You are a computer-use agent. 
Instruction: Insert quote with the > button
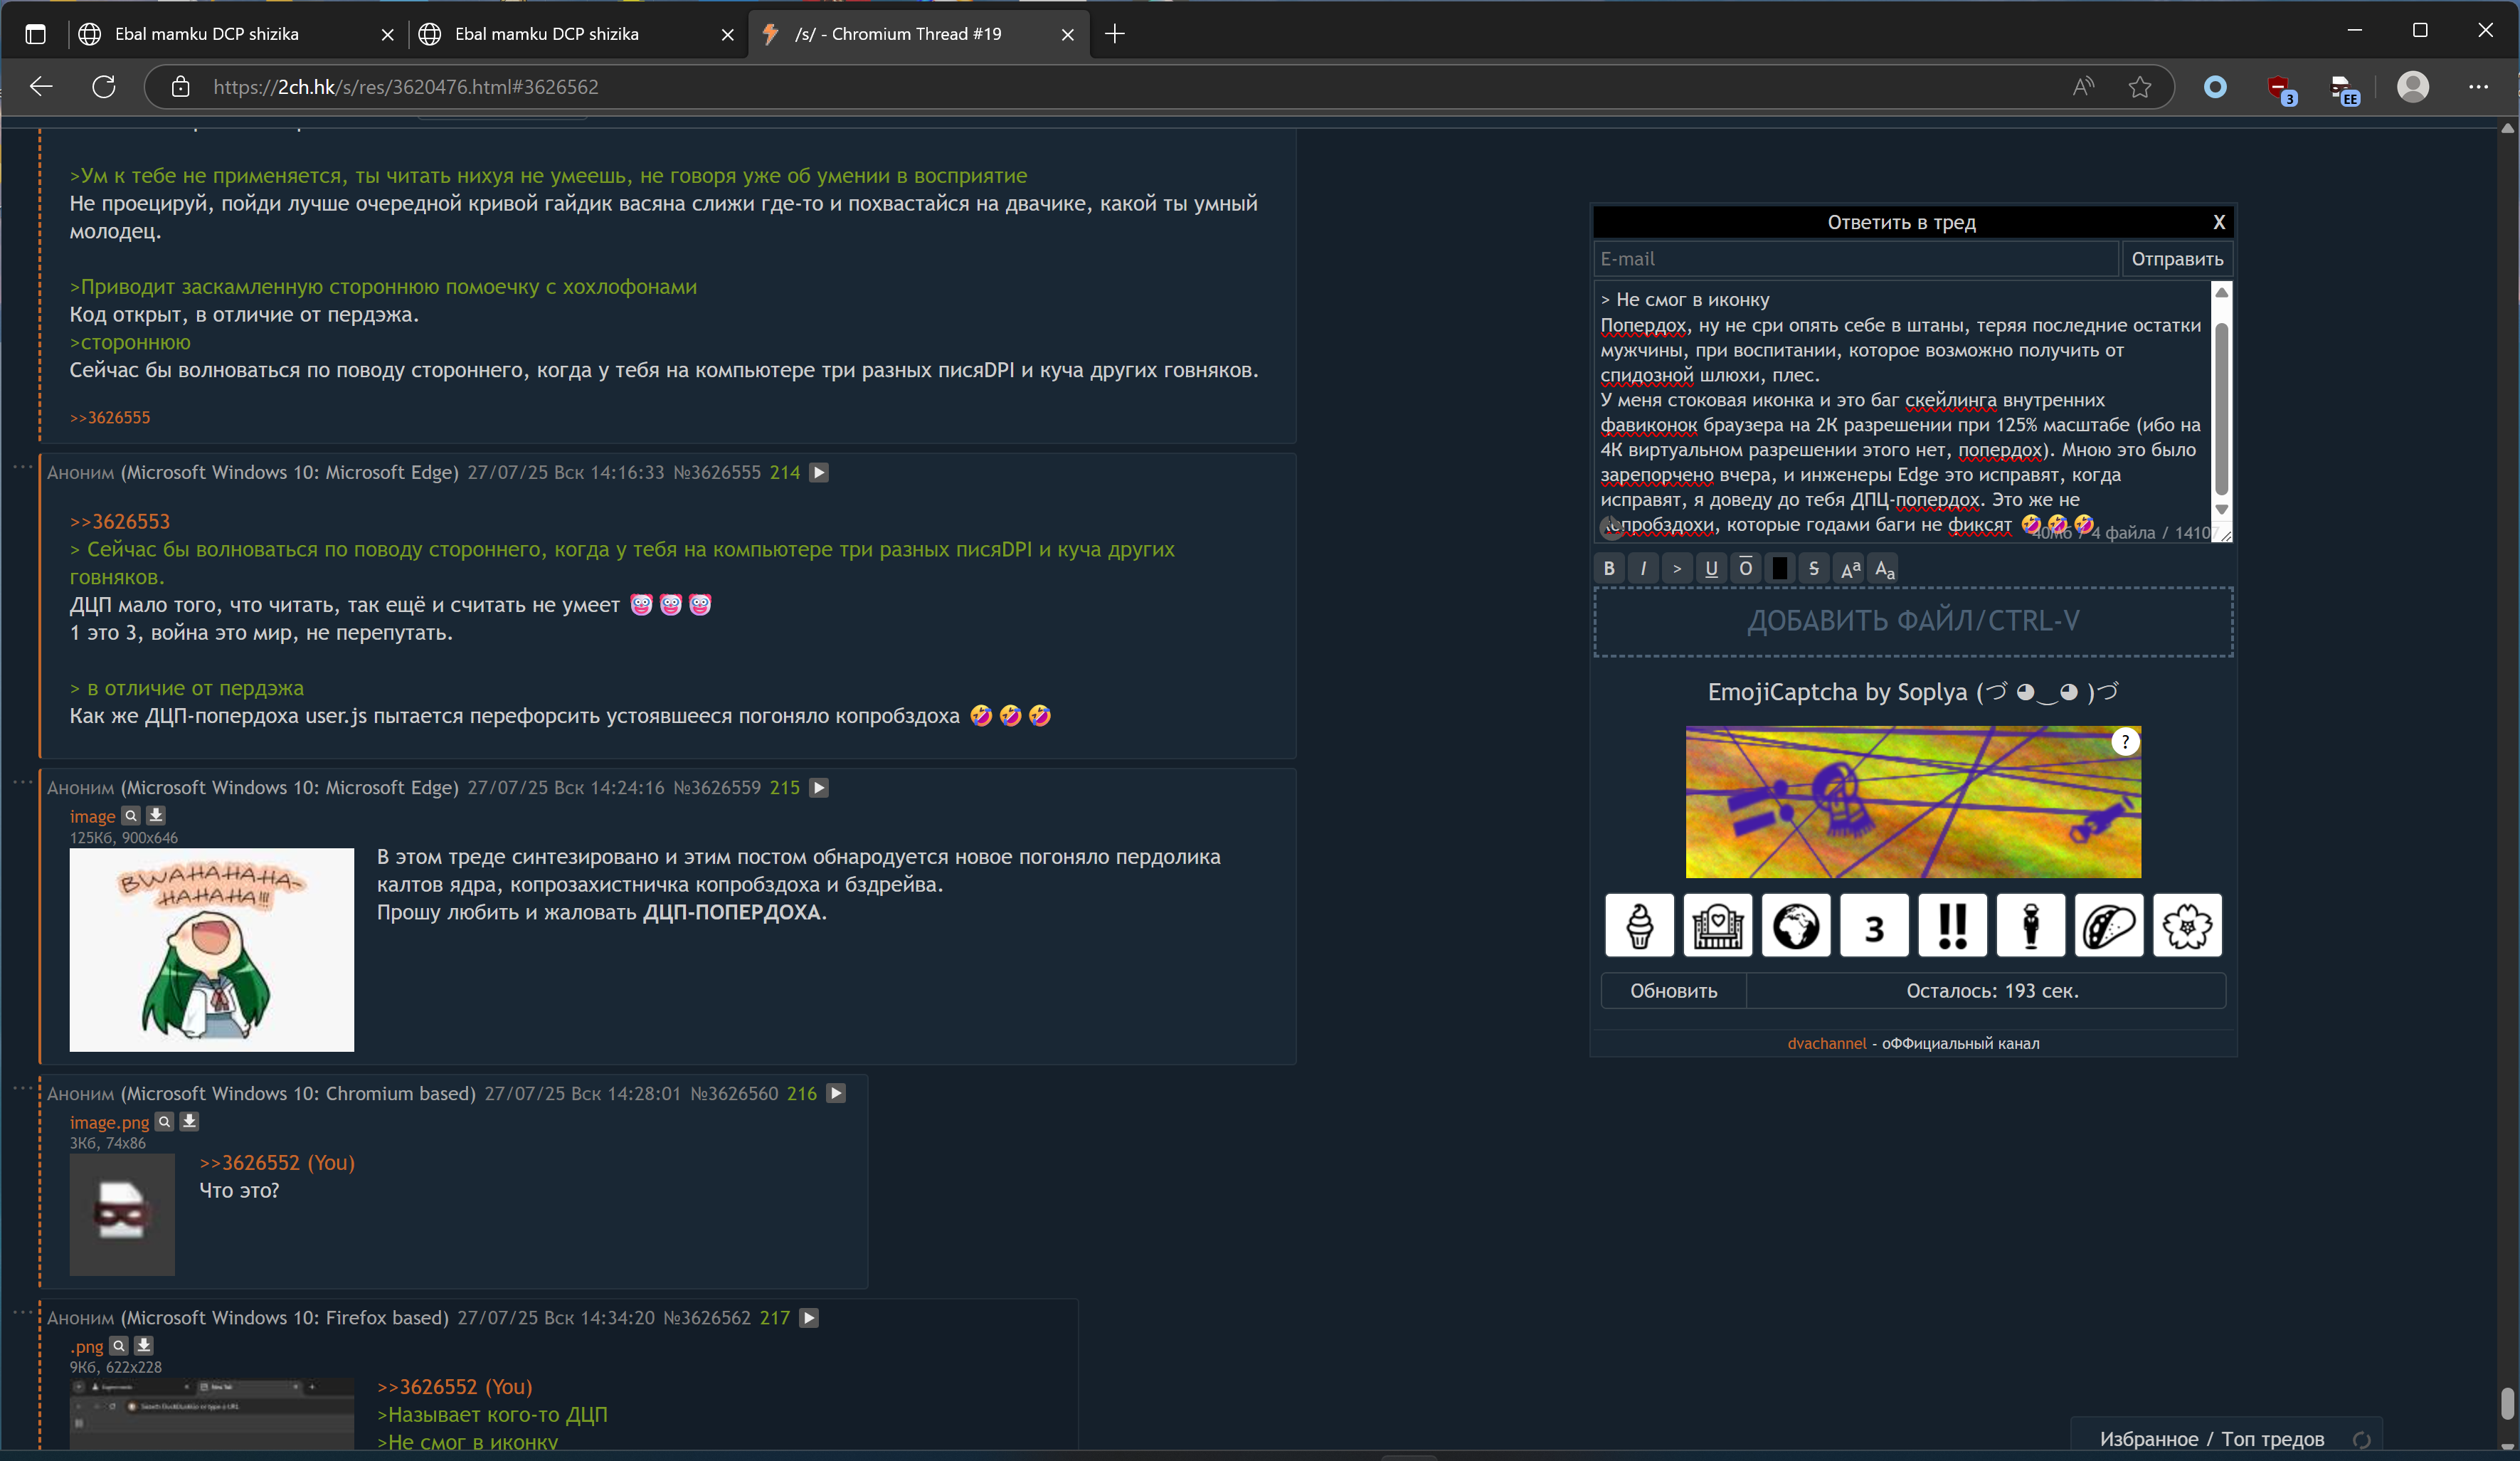(1676, 568)
